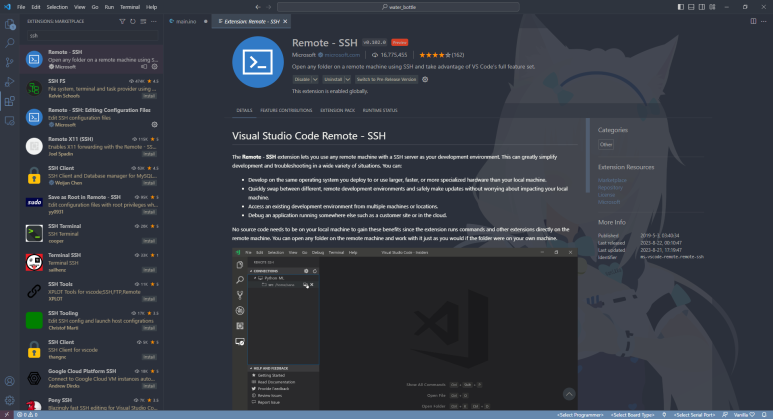Click Select Board Type in status bar

point(632,415)
